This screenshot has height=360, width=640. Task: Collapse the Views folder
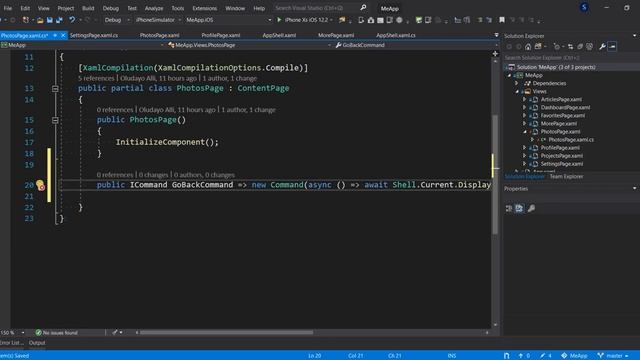(517, 91)
